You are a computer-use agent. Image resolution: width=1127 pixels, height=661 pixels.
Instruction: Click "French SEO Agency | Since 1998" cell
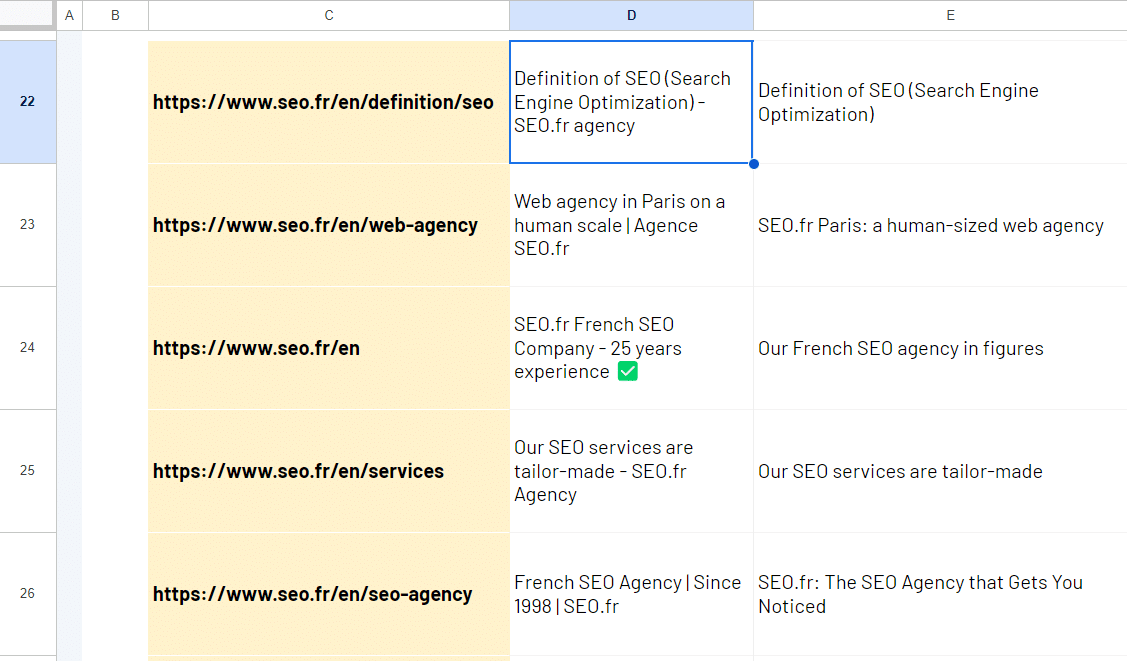coord(631,594)
